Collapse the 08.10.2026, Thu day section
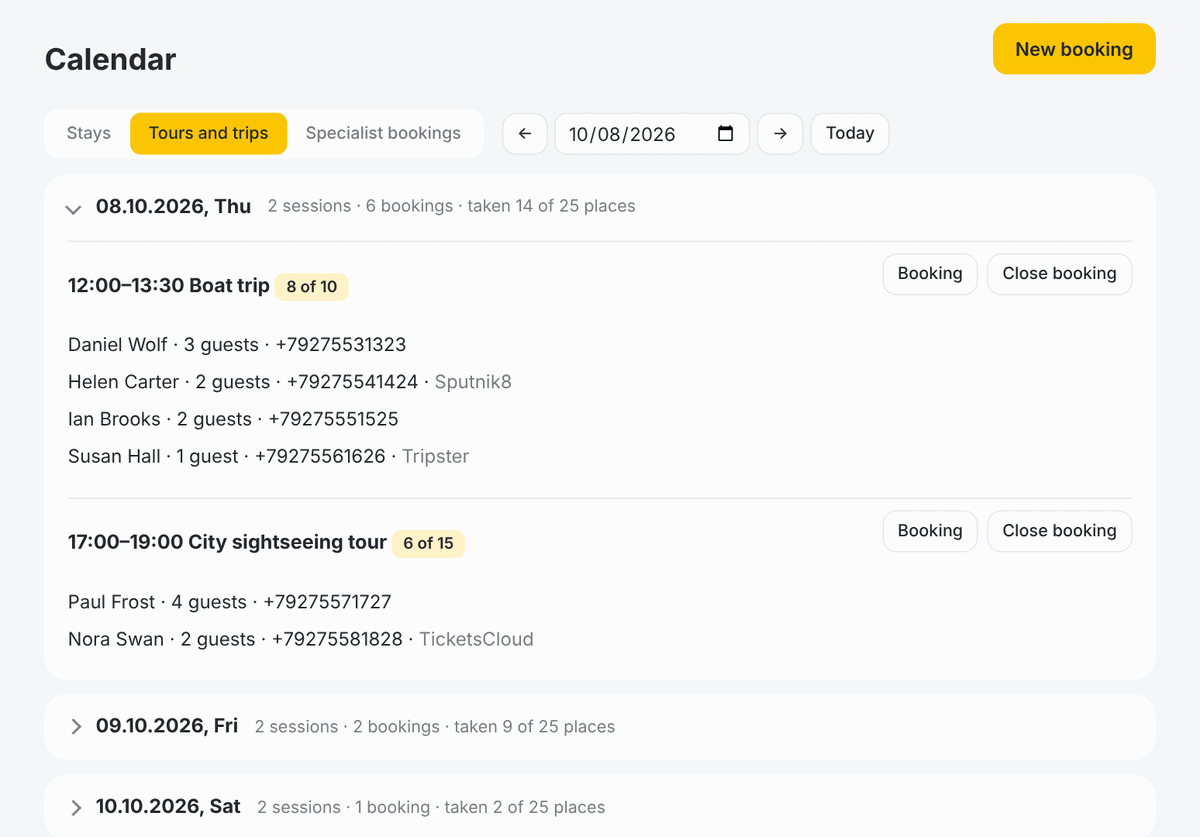The image size is (1200, 837). [x=73, y=208]
